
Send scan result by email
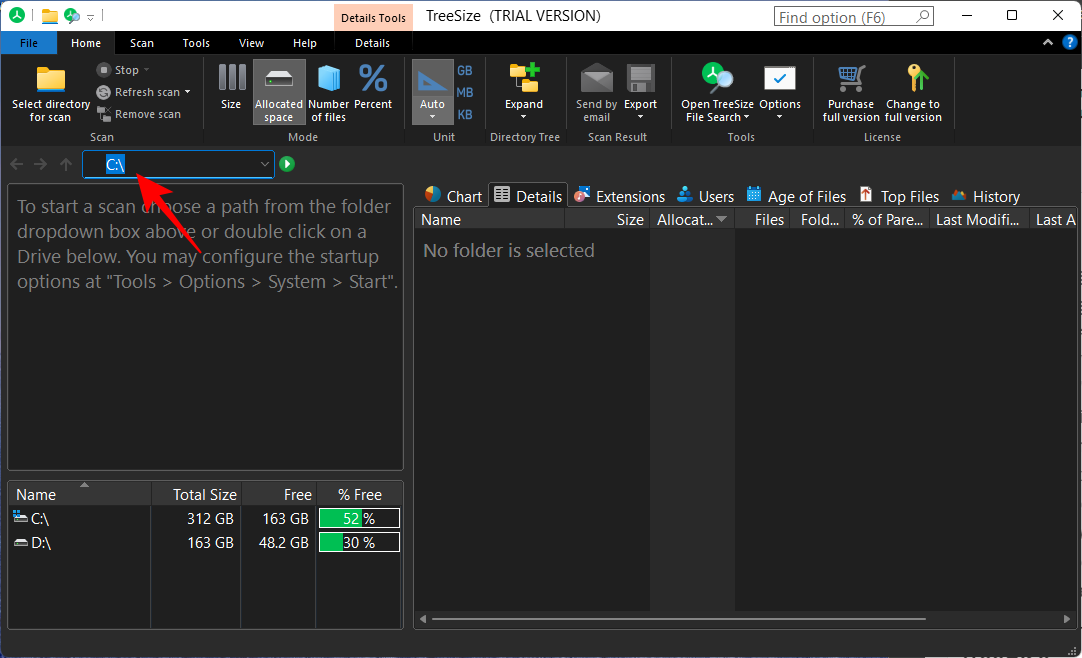[596, 92]
